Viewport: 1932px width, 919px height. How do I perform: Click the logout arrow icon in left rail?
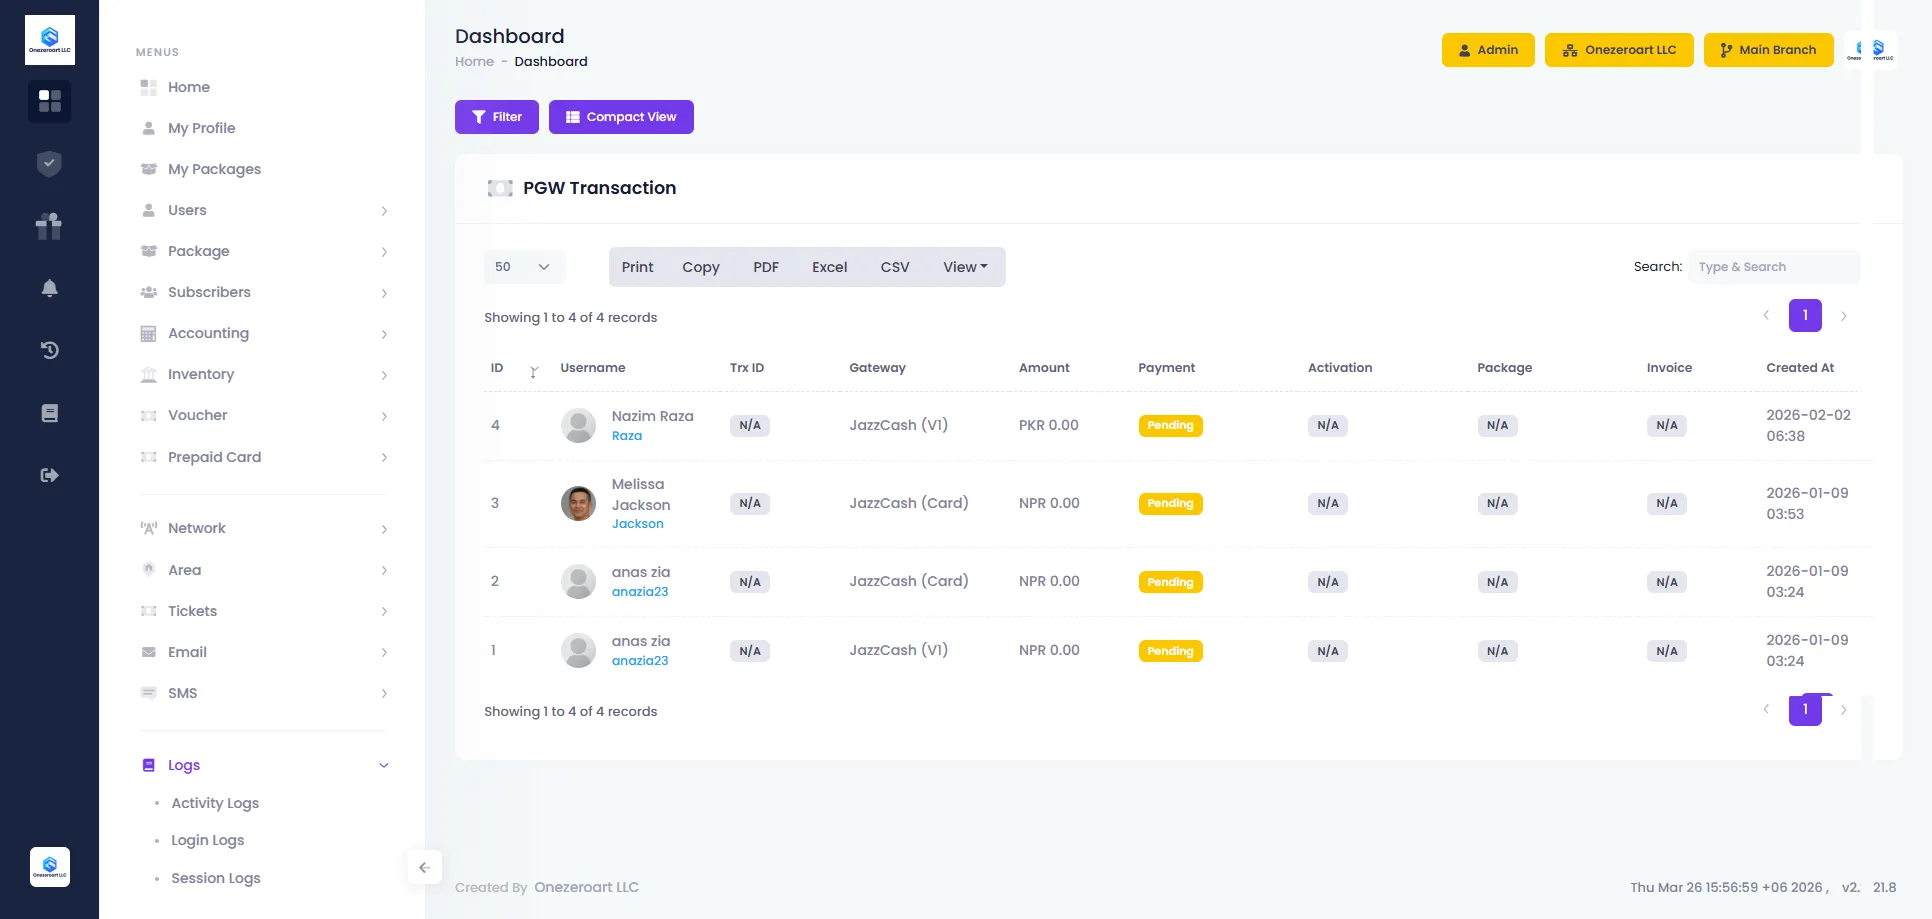click(49, 475)
